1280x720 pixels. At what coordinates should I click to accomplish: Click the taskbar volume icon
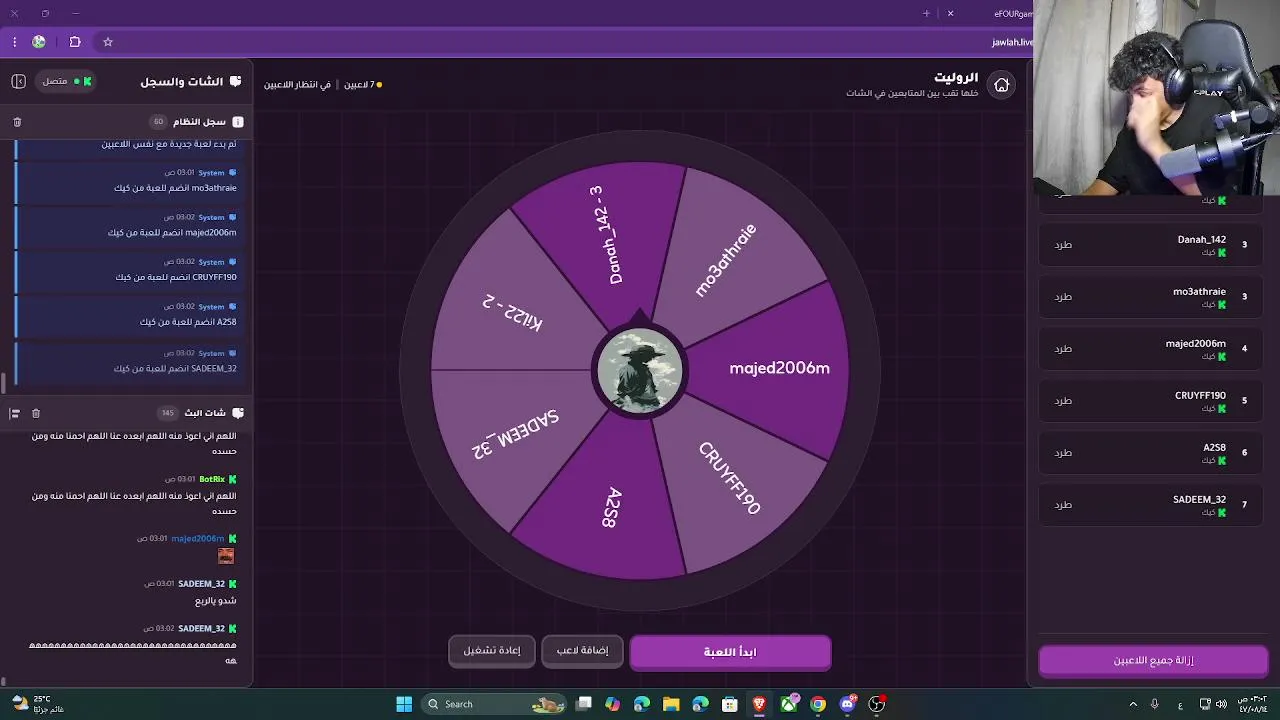[1223, 704]
